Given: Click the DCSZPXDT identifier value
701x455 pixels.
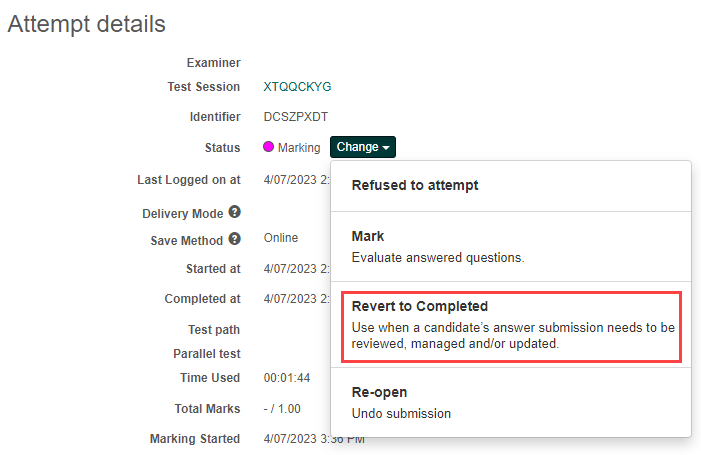Looking at the screenshot, I should [295, 117].
